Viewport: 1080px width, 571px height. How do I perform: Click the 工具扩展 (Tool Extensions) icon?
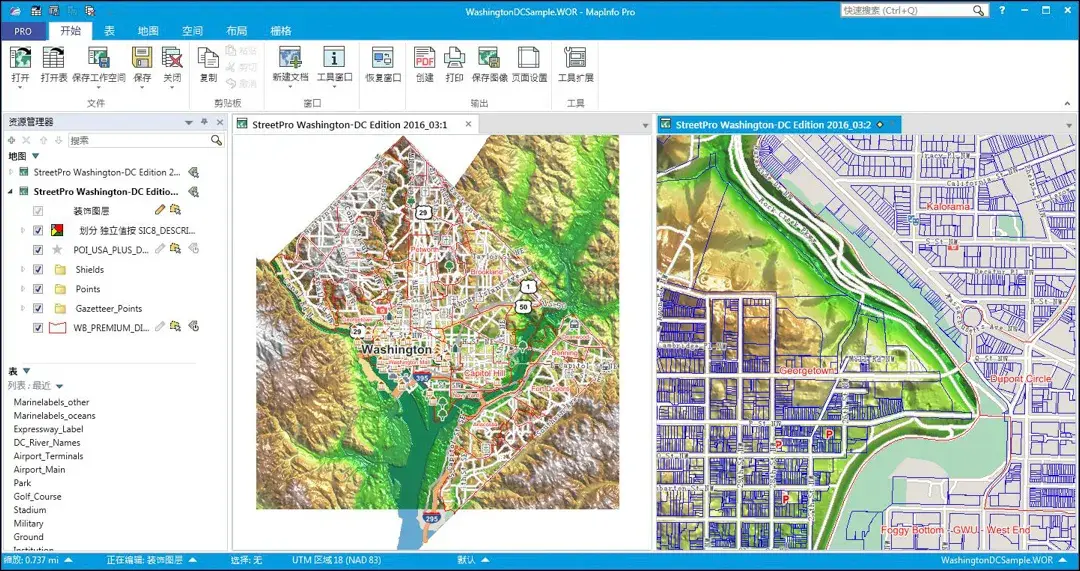click(575, 58)
